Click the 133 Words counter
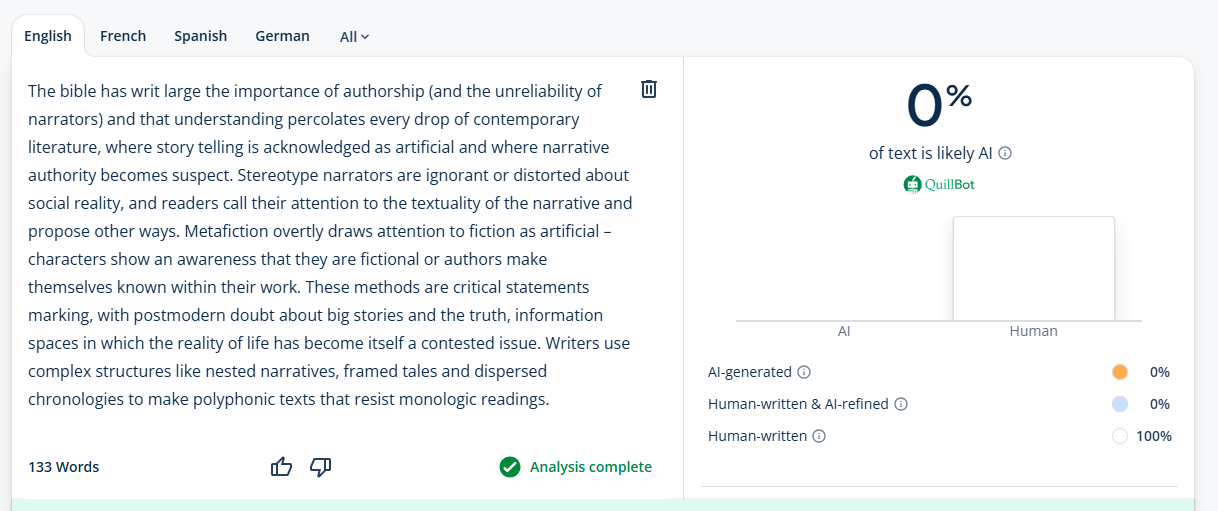The height and width of the screenshot is (511, 1218). [x=64, y=467]
